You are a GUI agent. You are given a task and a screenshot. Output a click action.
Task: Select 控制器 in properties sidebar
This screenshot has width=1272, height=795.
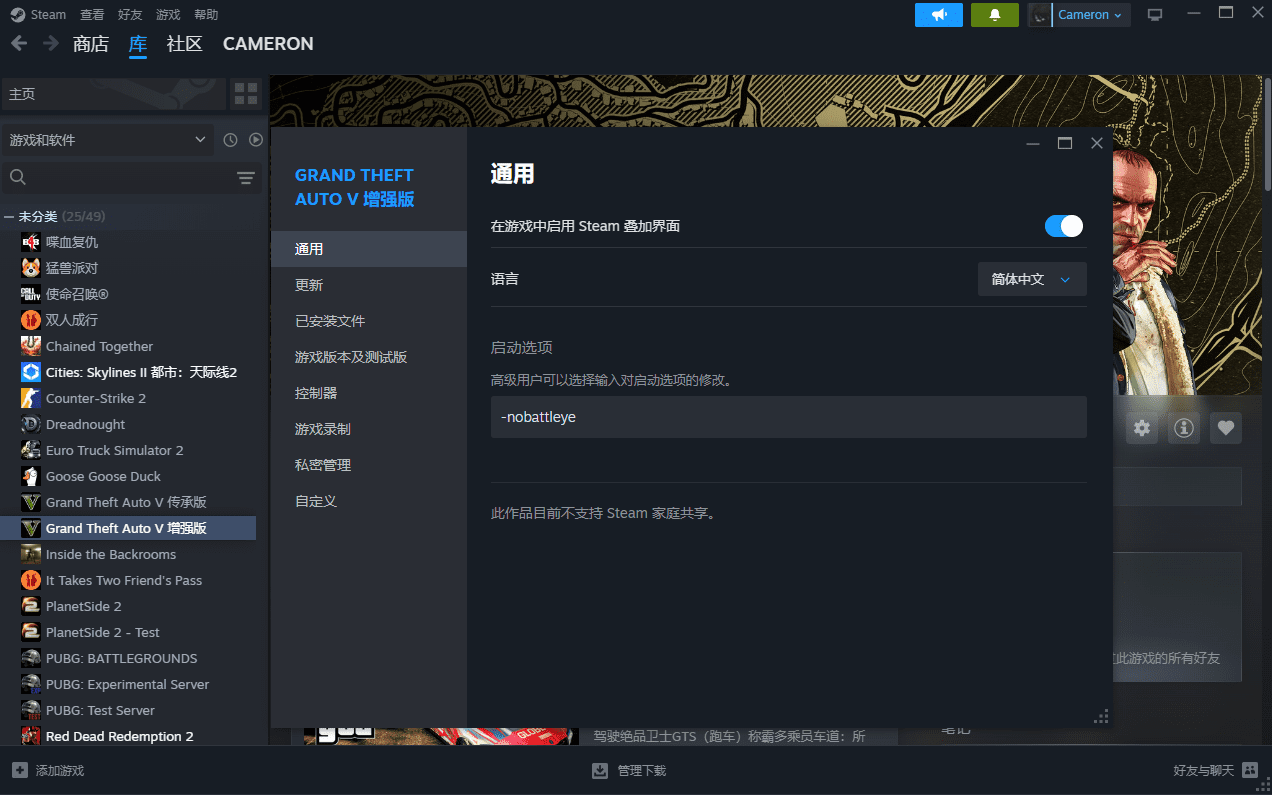[x=369, y=393]
